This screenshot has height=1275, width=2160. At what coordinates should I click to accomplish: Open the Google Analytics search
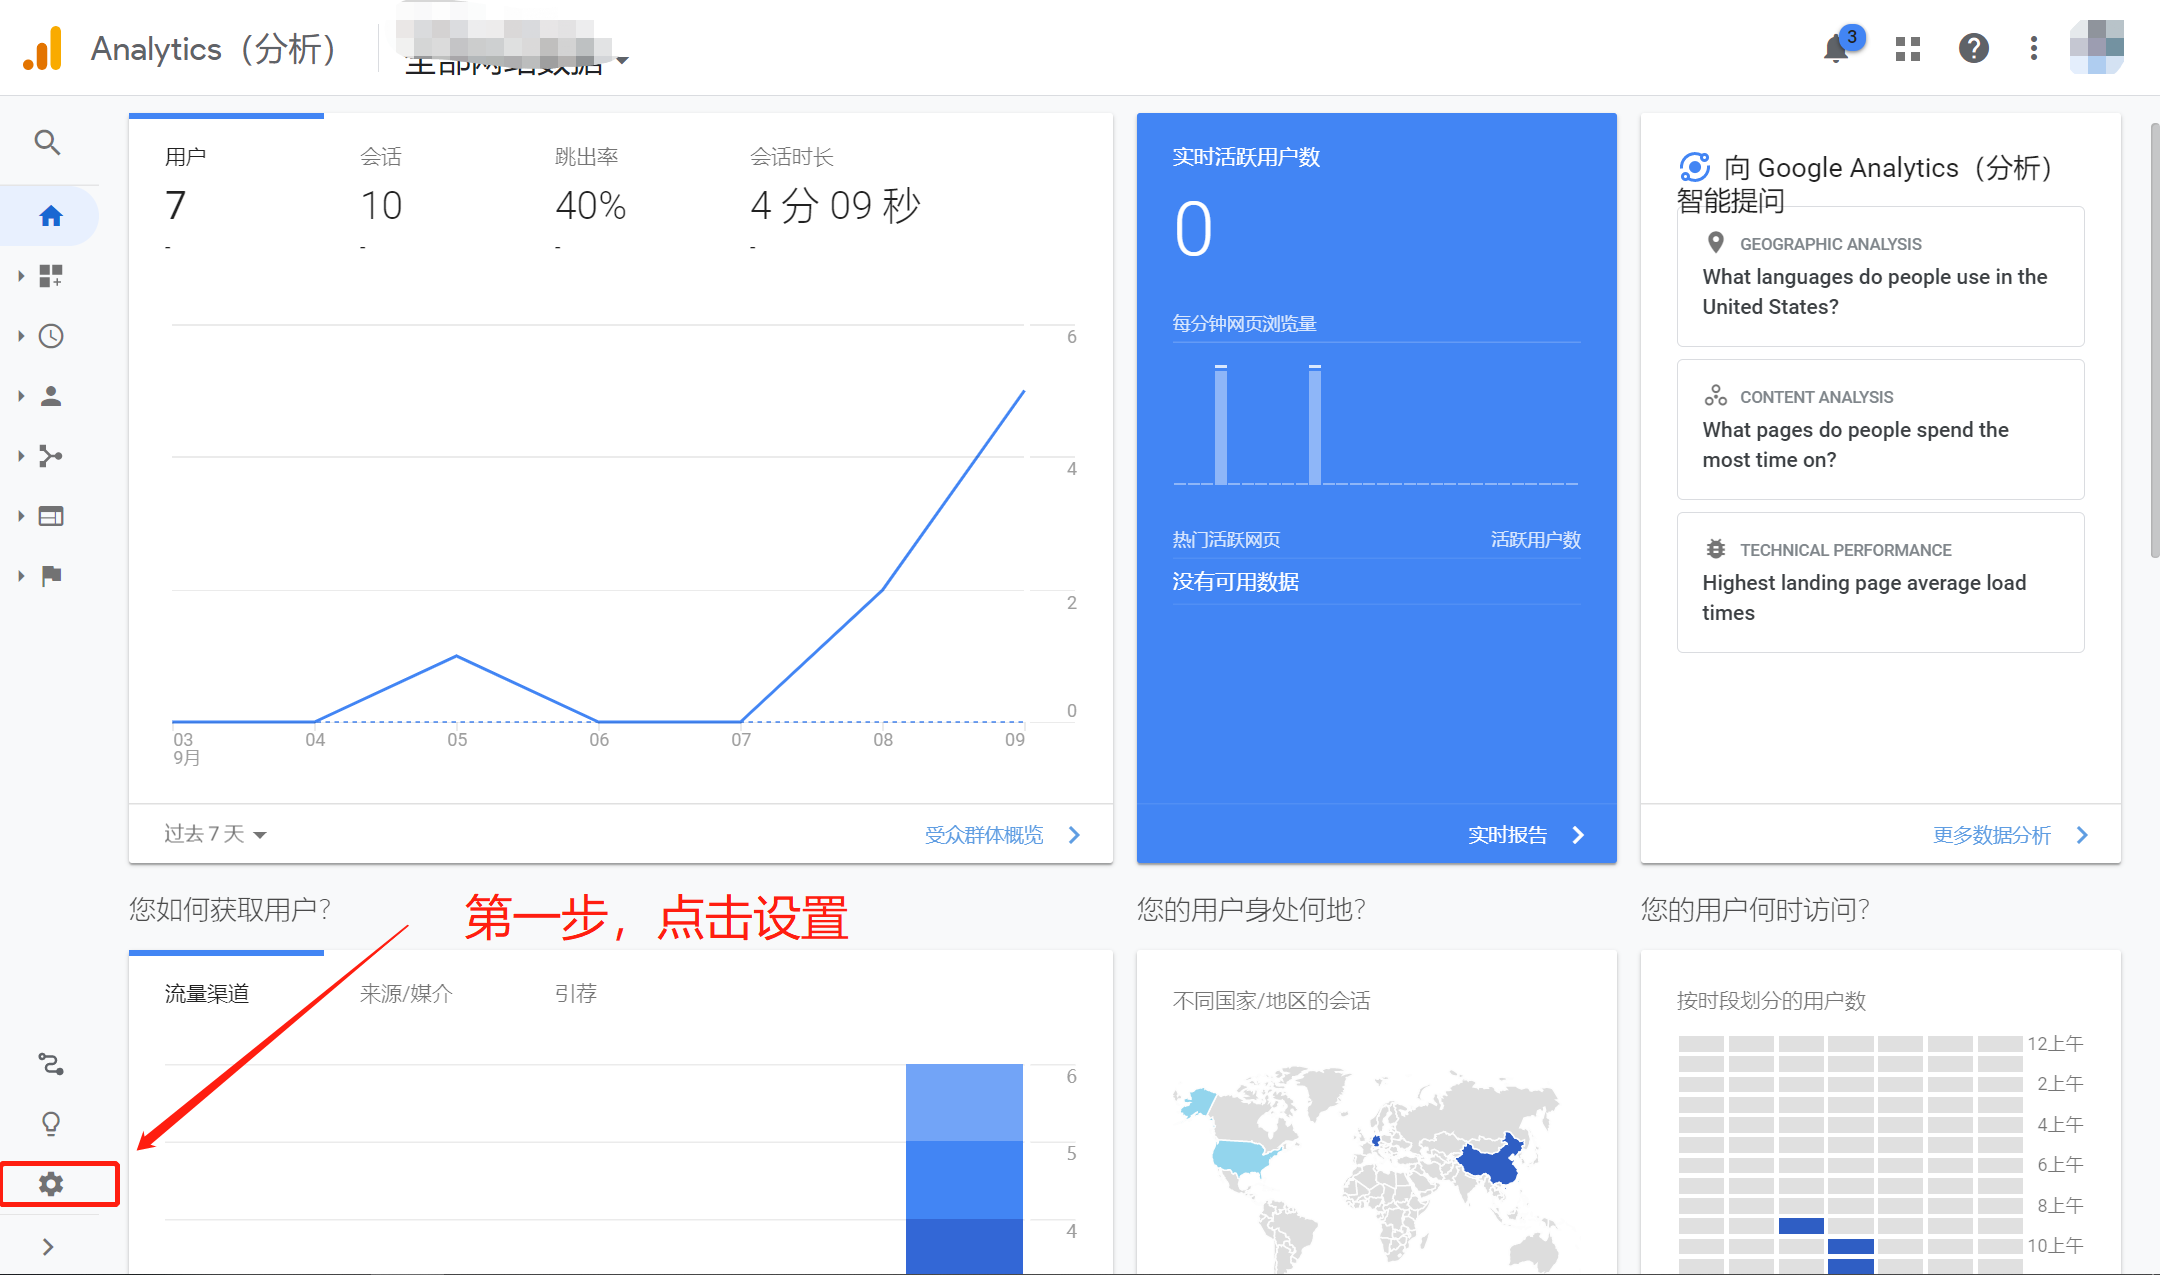[48, 142]
